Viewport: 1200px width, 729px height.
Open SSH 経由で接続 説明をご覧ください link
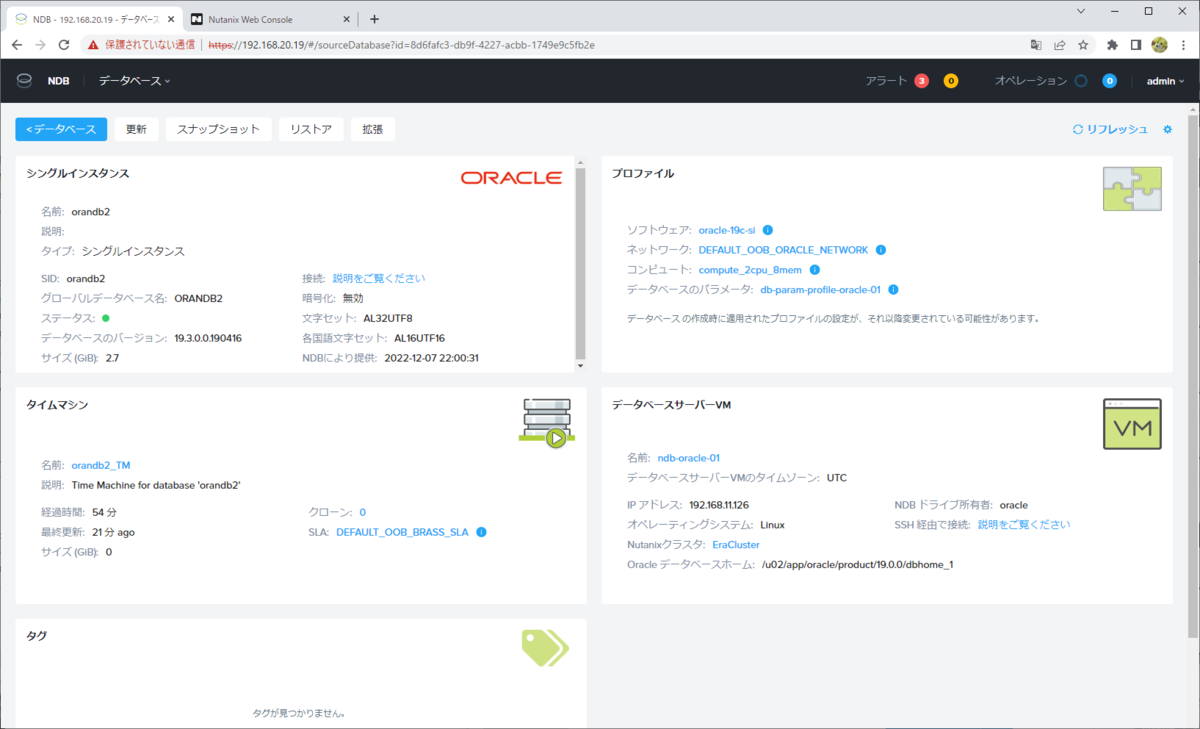[1024, 524]
